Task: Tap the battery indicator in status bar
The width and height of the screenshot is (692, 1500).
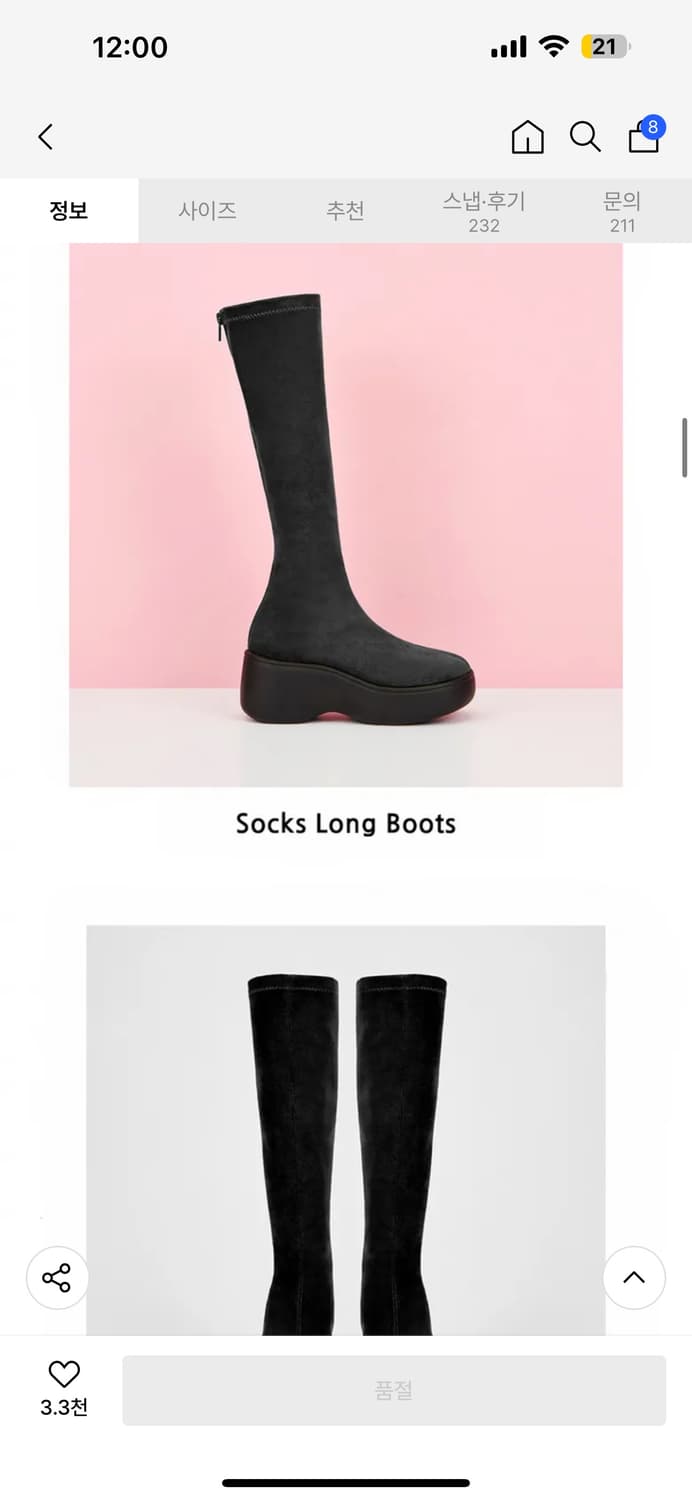Action: point(605,47)
